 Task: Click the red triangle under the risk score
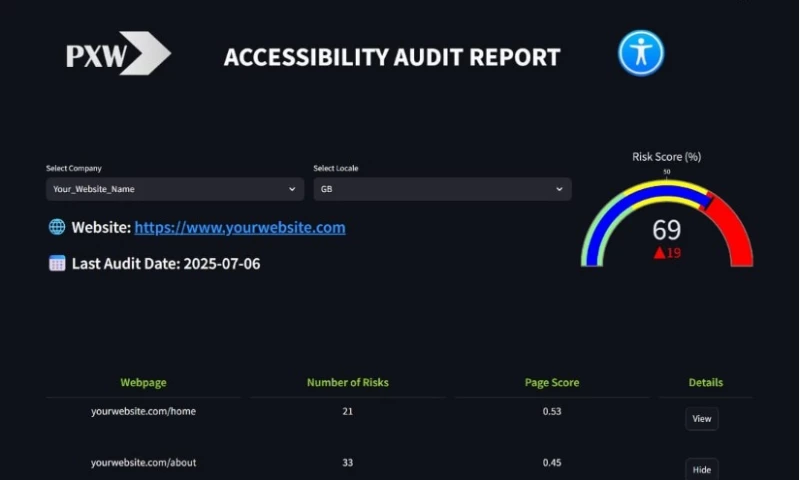(x=659, y=253)
